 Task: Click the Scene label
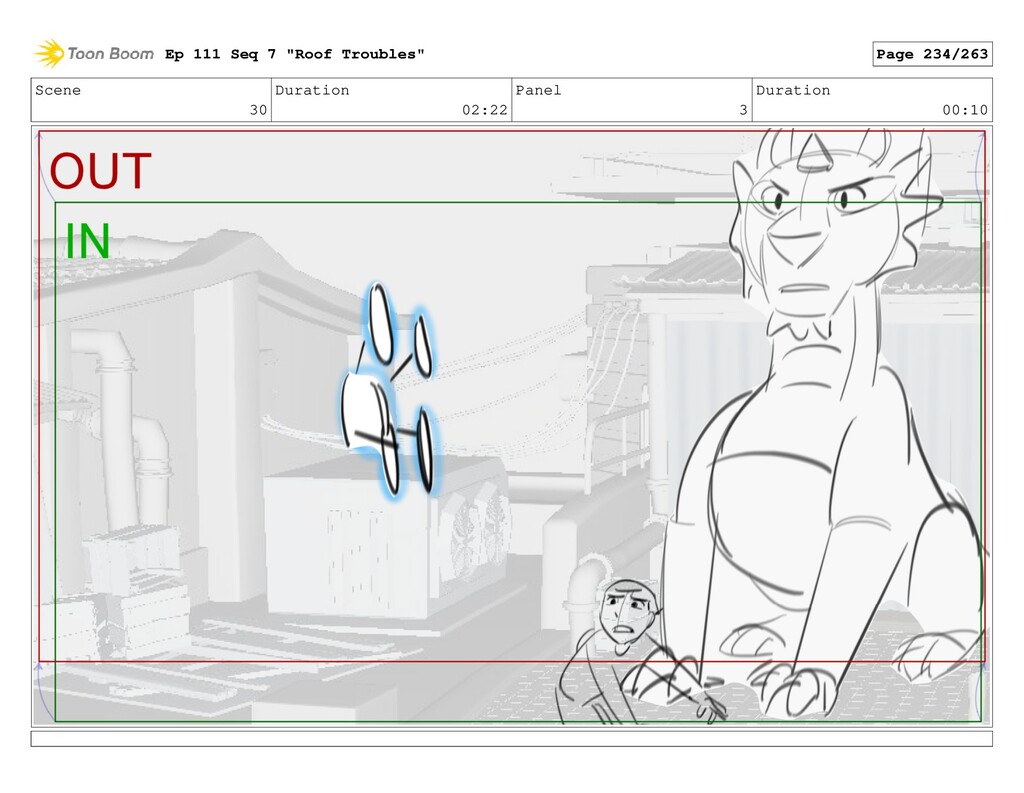[58, 90]
